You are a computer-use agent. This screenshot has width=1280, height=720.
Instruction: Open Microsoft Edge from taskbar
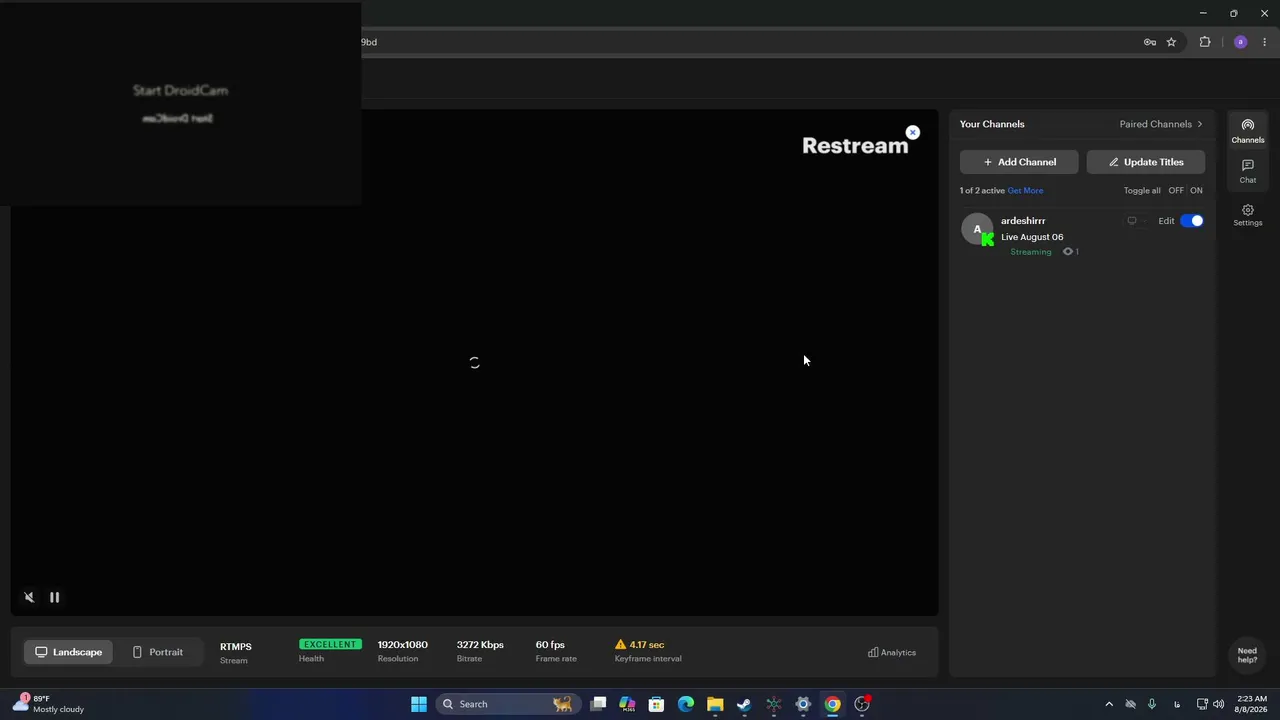[686, 704]
